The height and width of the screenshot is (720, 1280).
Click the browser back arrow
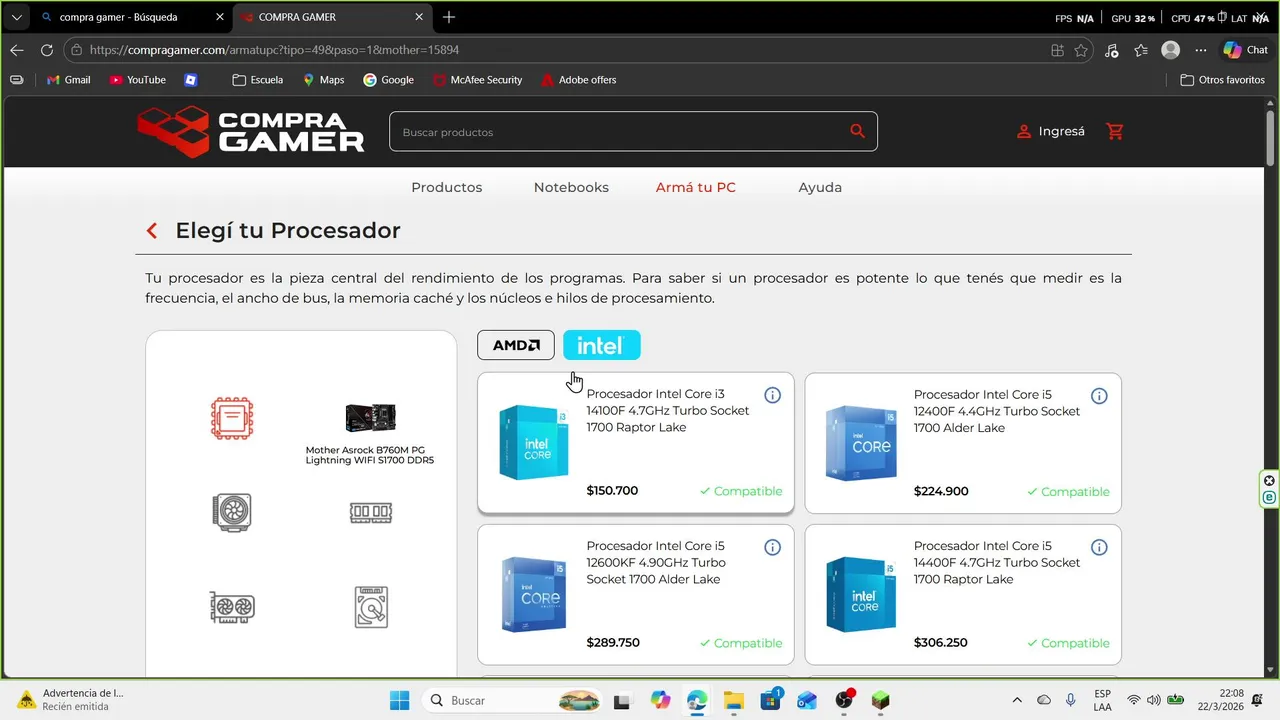point(17,50)
